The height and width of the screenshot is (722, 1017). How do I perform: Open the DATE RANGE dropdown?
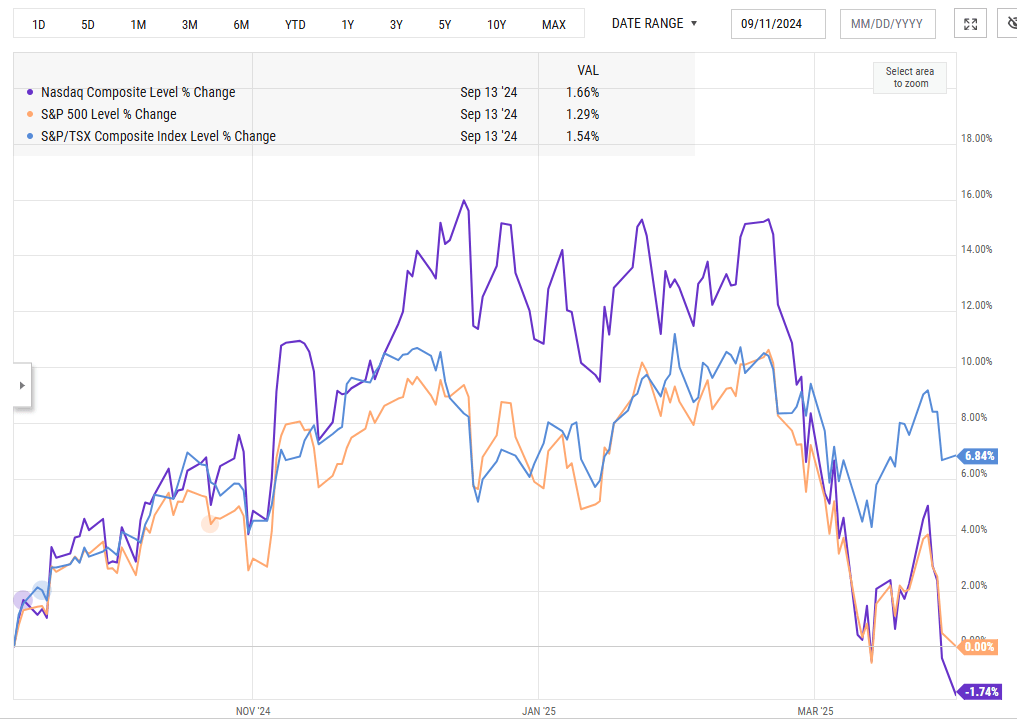coord(655,23)
